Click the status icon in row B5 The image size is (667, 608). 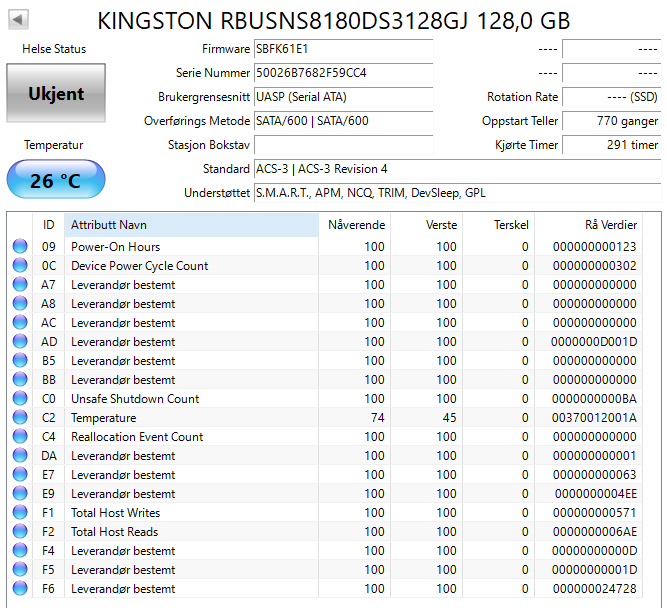20,360
